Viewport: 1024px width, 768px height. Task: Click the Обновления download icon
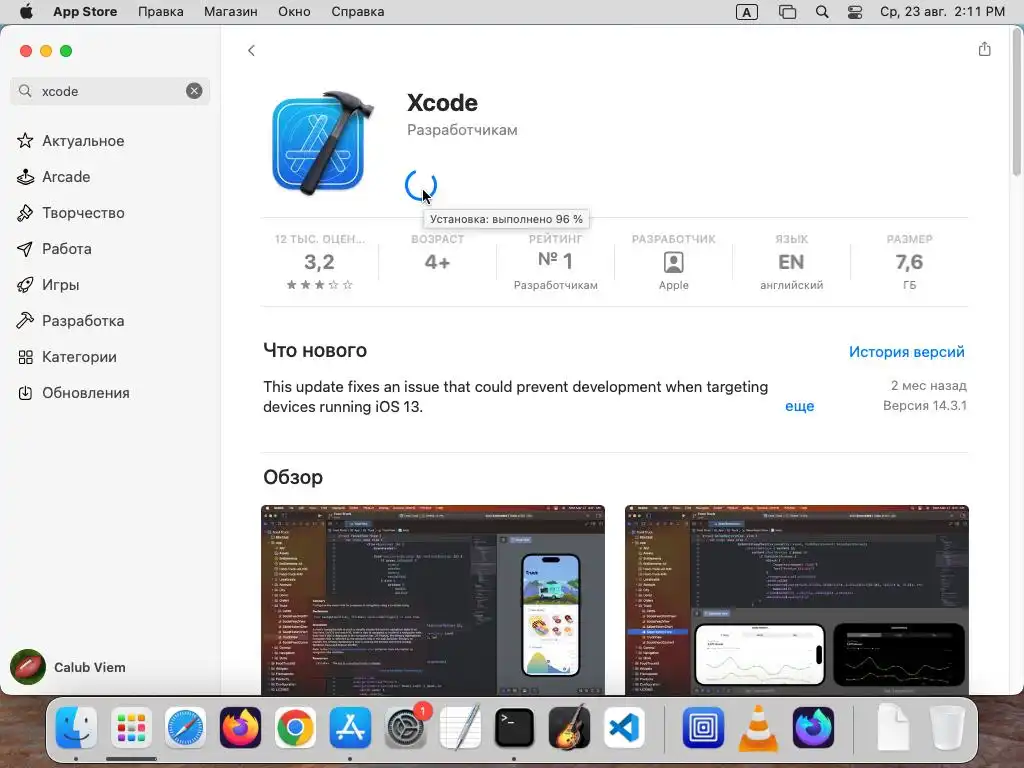pyautogui.click(x=25, y=392)
